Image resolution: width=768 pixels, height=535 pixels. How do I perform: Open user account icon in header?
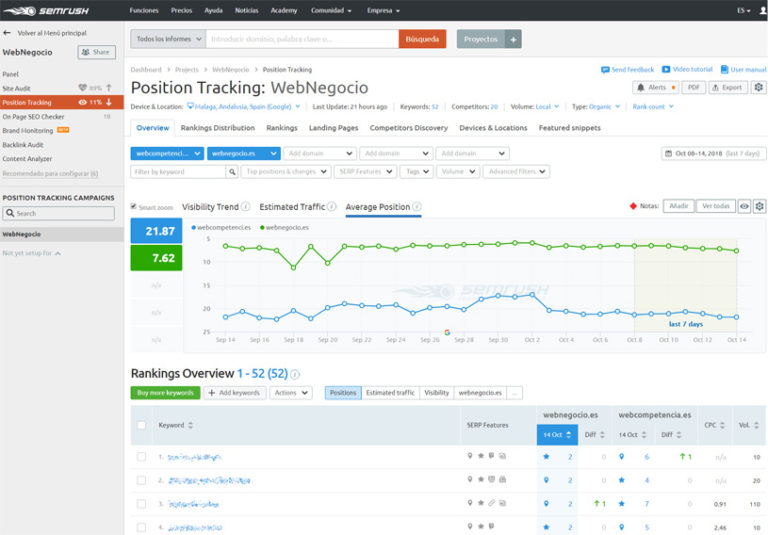[x=763, y=10]
